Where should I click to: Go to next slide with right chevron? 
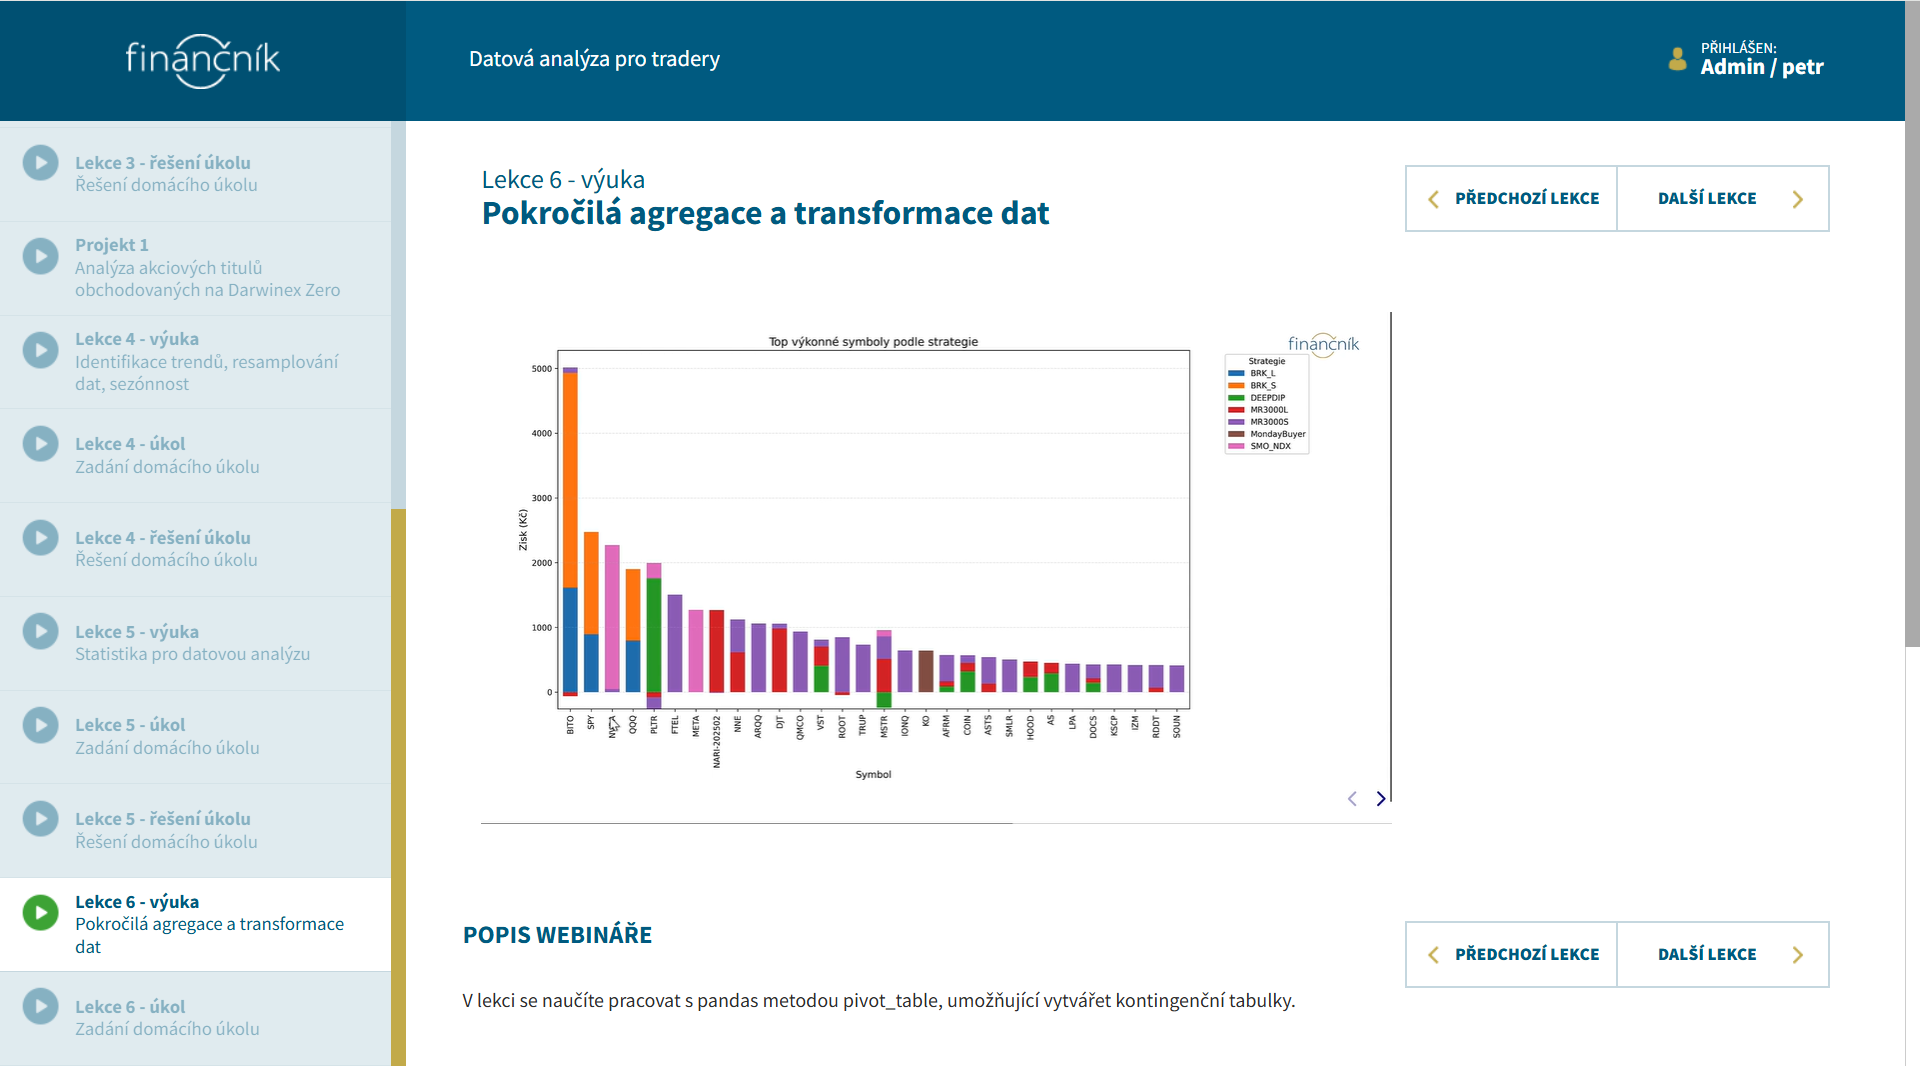tap(1381, 798)
